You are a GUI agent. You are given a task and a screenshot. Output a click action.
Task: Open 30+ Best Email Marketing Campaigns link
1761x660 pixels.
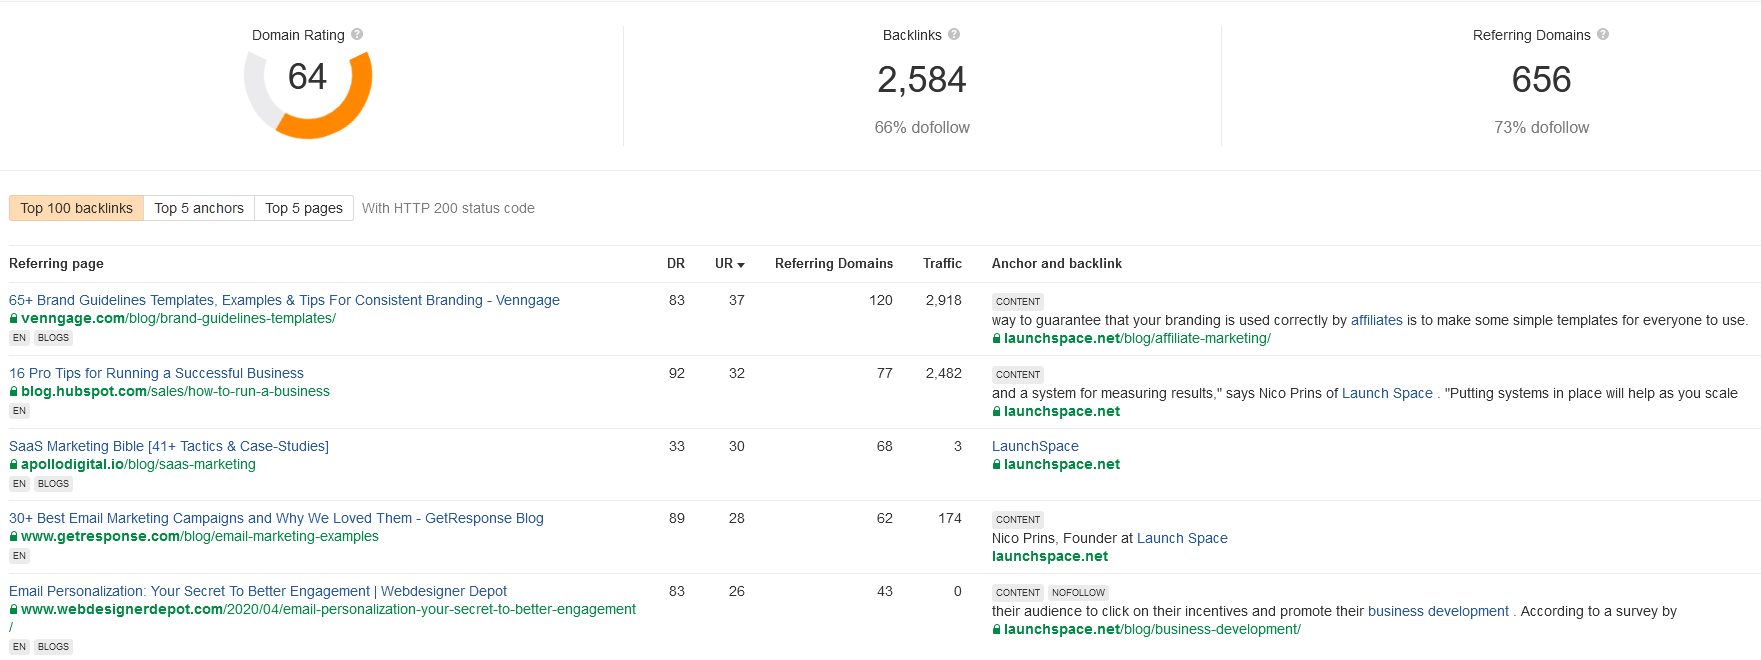pos(276,518)
